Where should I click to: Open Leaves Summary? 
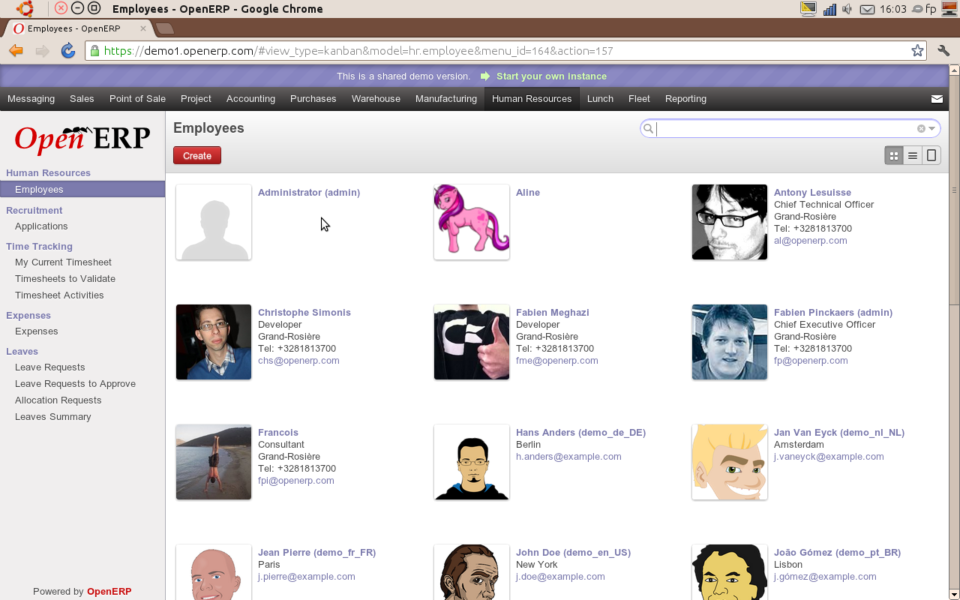click(53, 417)
